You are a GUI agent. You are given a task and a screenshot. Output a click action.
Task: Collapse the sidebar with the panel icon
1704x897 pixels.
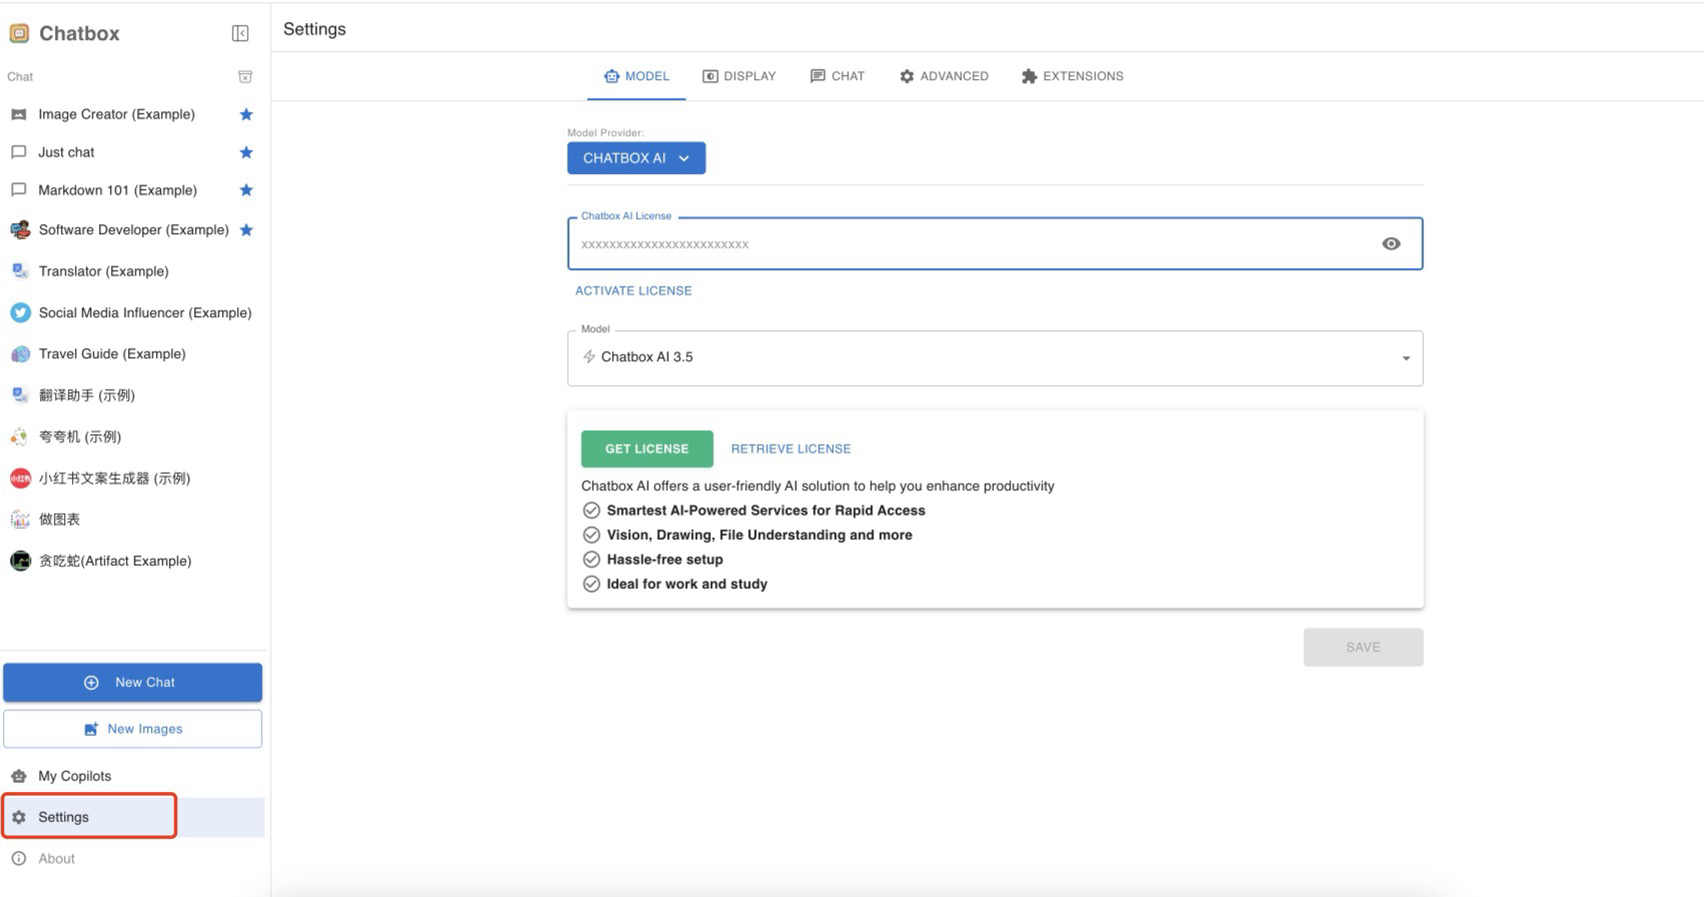click(240, 33)
